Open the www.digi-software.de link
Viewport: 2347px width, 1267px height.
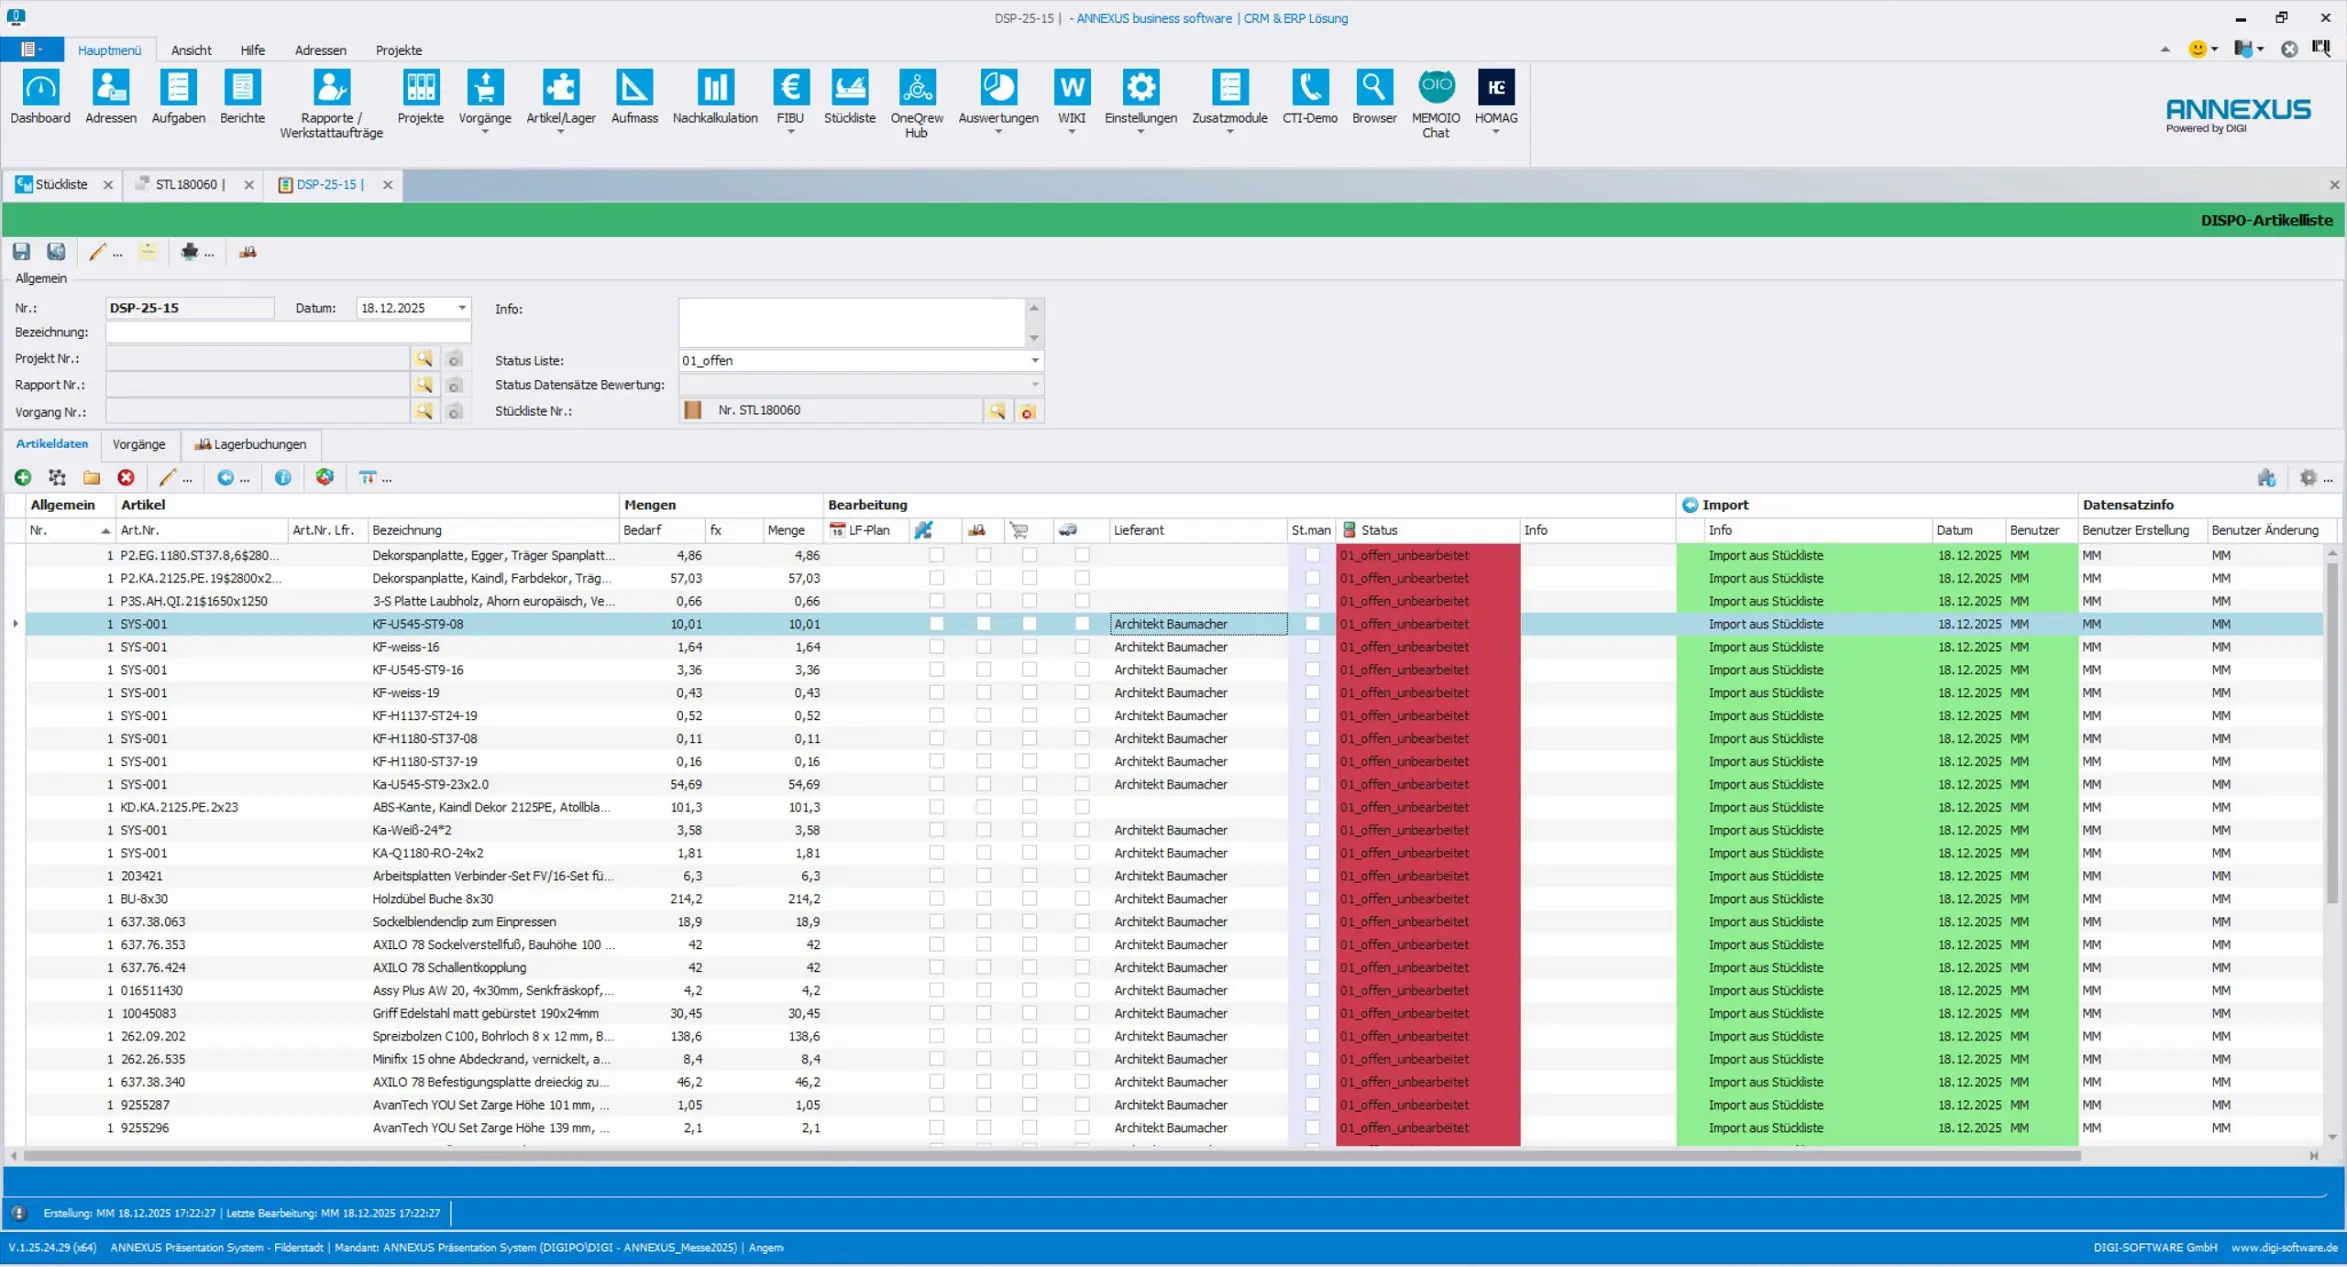2283,1248
